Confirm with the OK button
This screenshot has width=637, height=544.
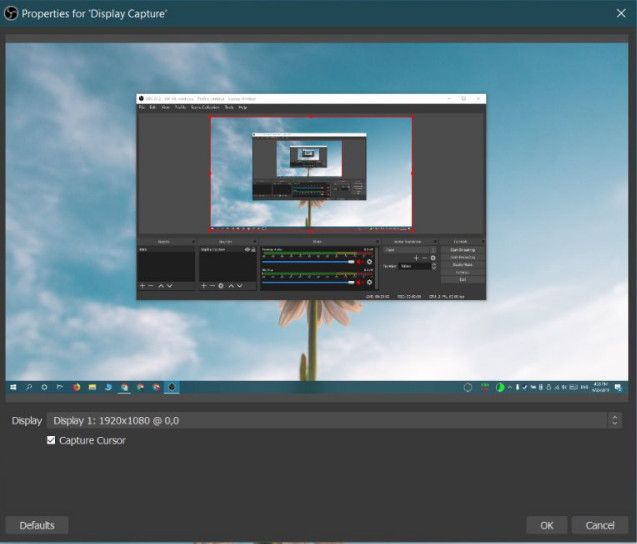(547, 525)
